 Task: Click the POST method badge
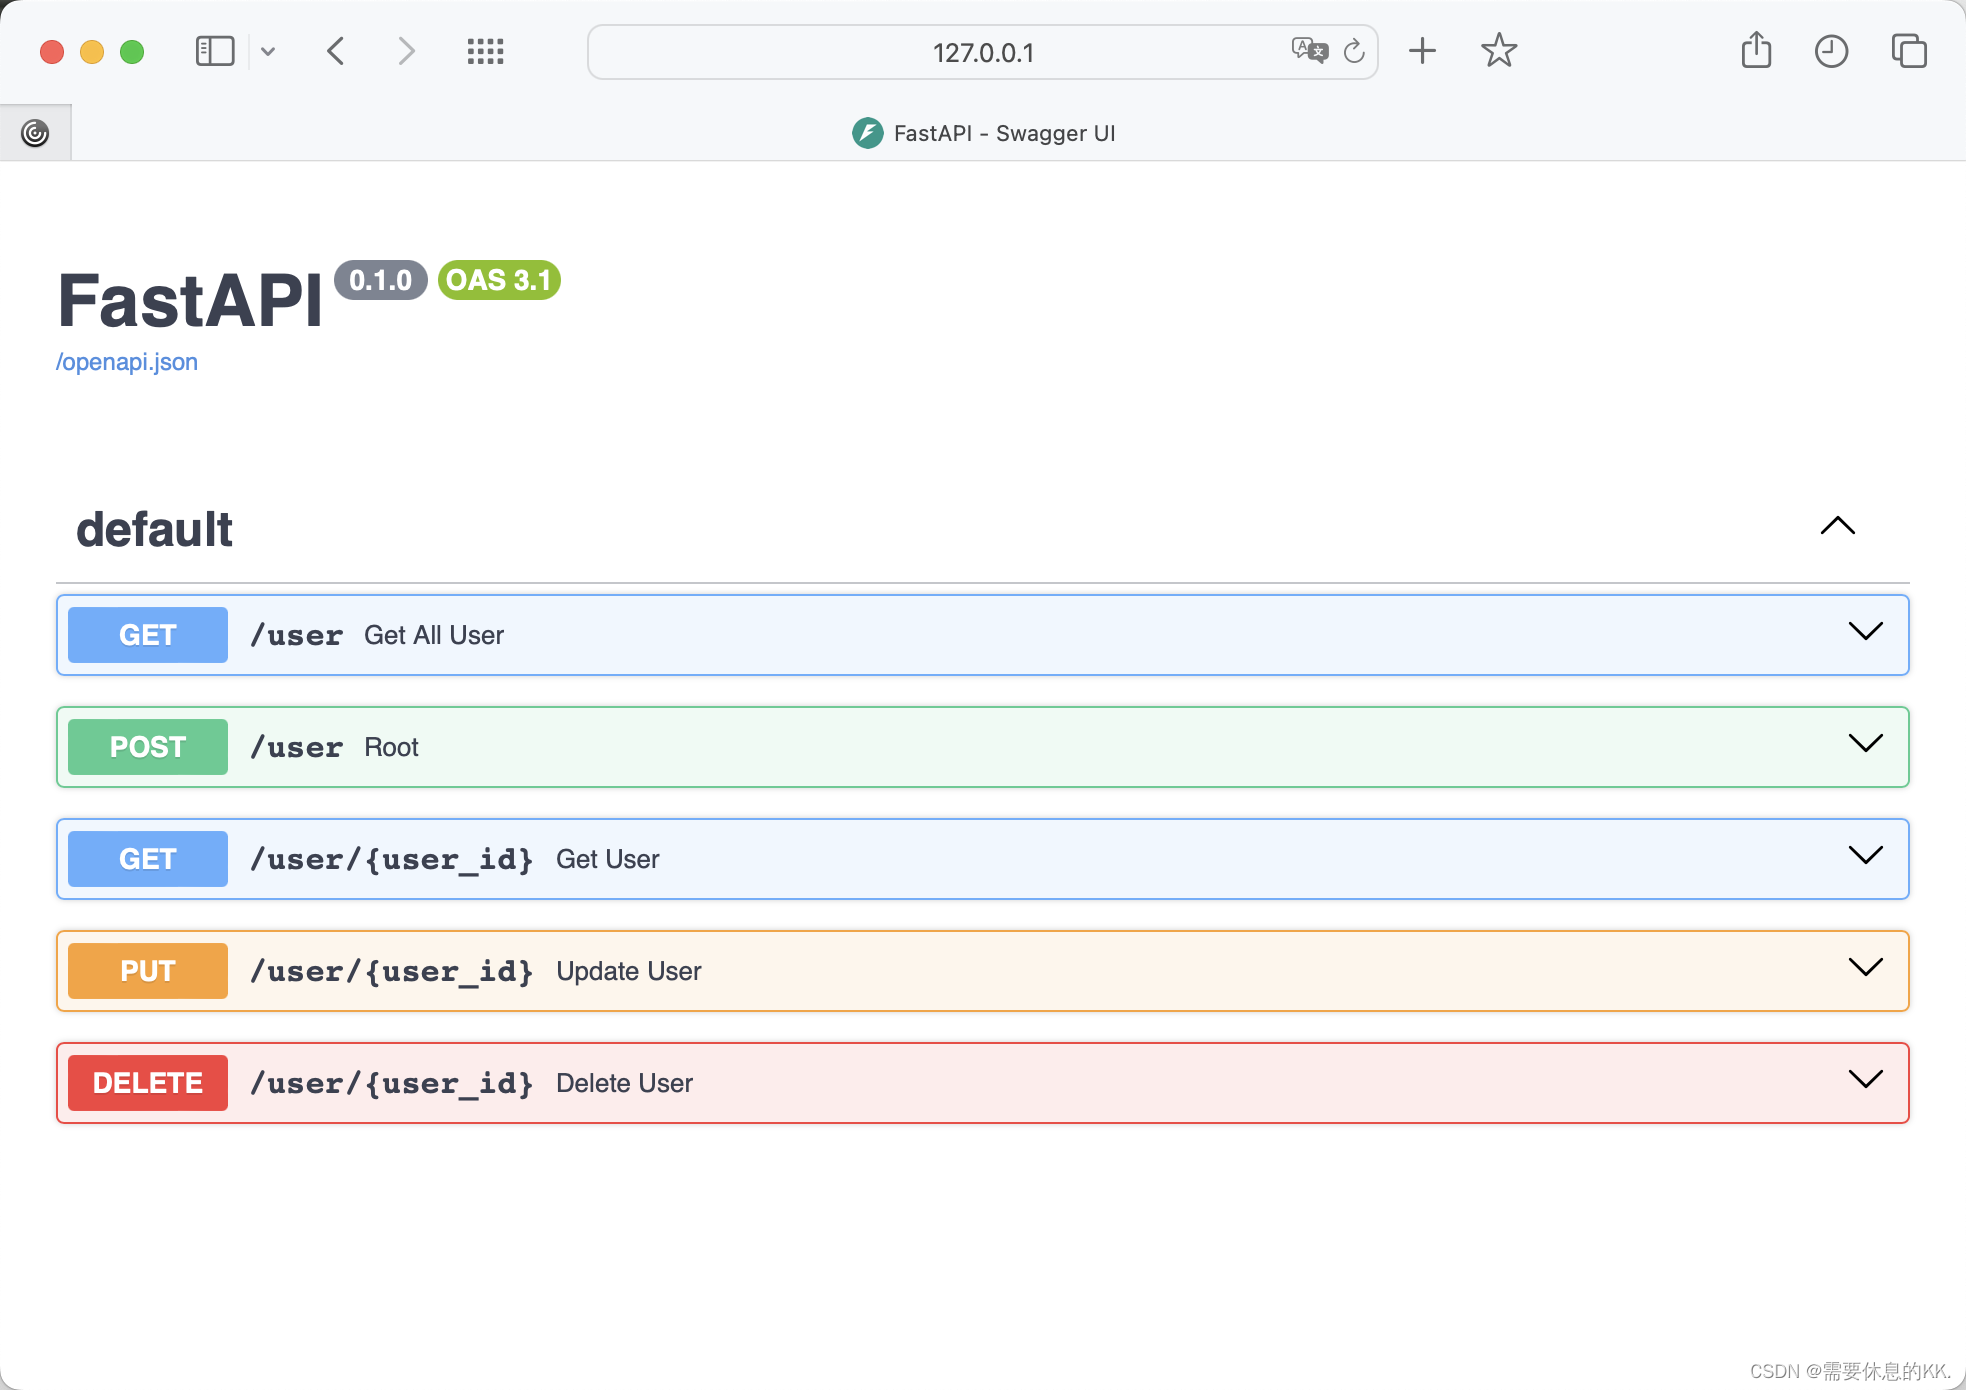(148, 747)
